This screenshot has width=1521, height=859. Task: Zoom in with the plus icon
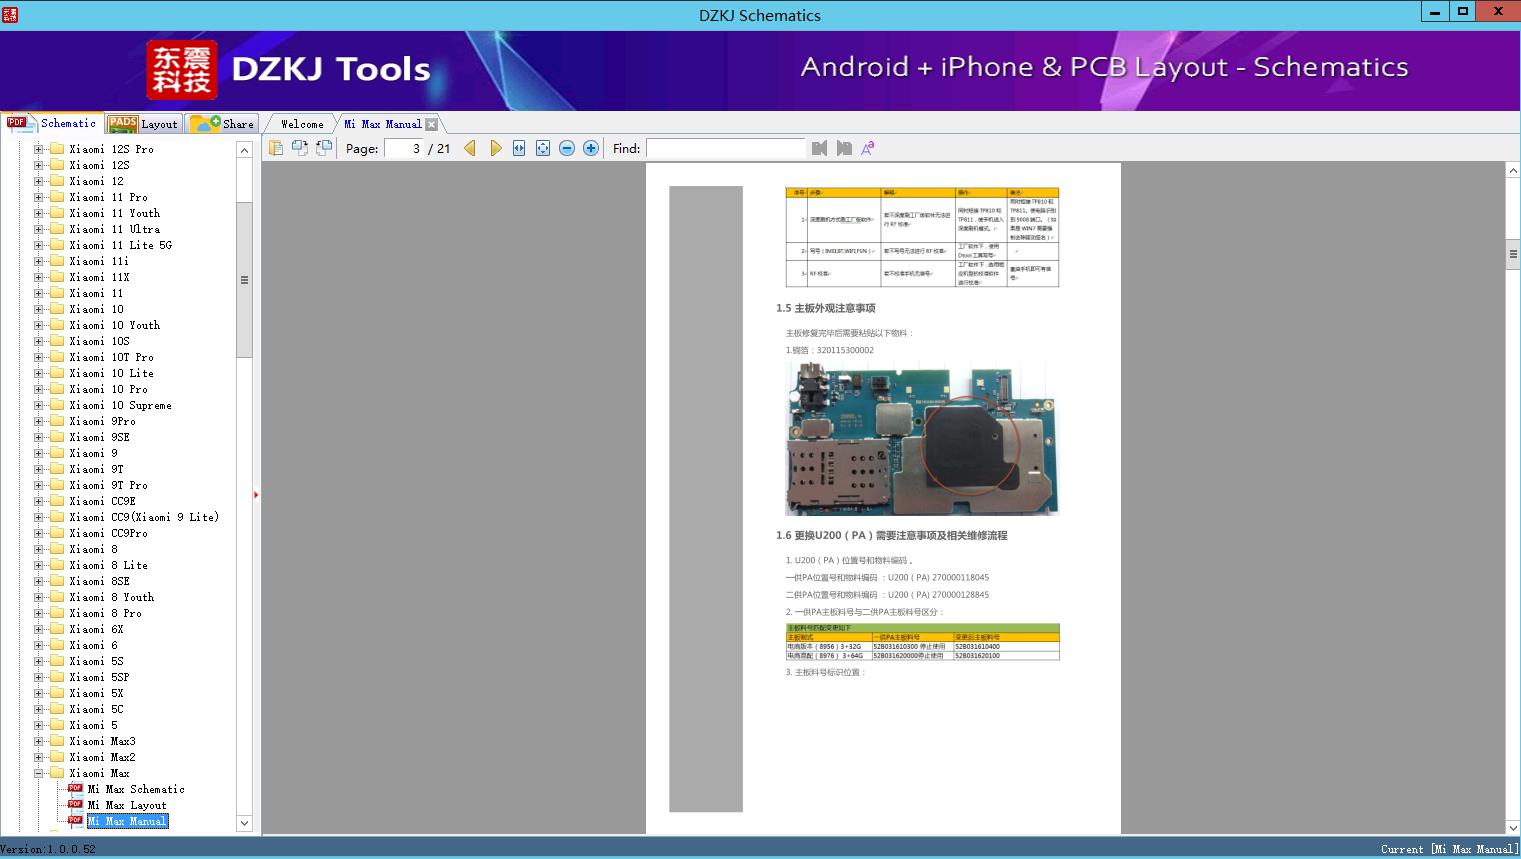pos(591,148)
